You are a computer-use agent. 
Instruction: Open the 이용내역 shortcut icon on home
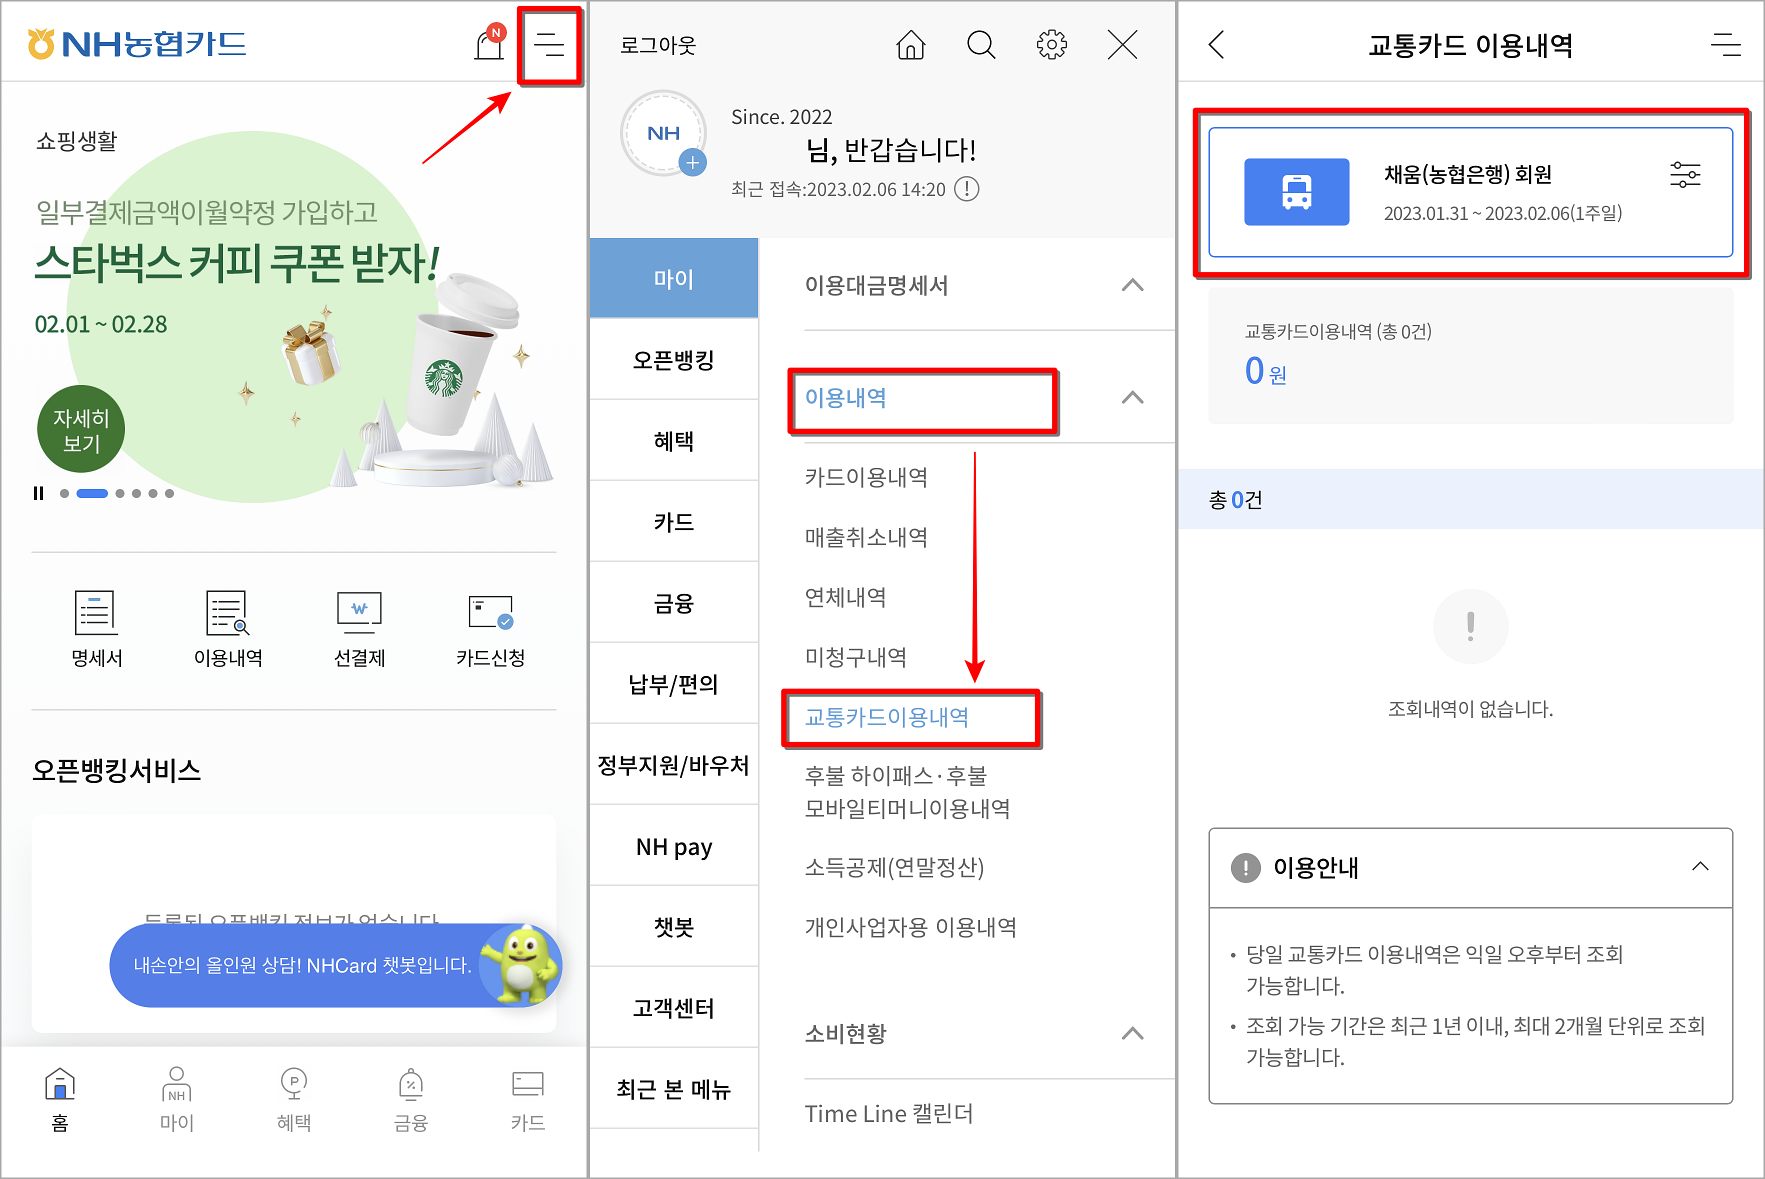pyautogui.click(x=228, y=628)
